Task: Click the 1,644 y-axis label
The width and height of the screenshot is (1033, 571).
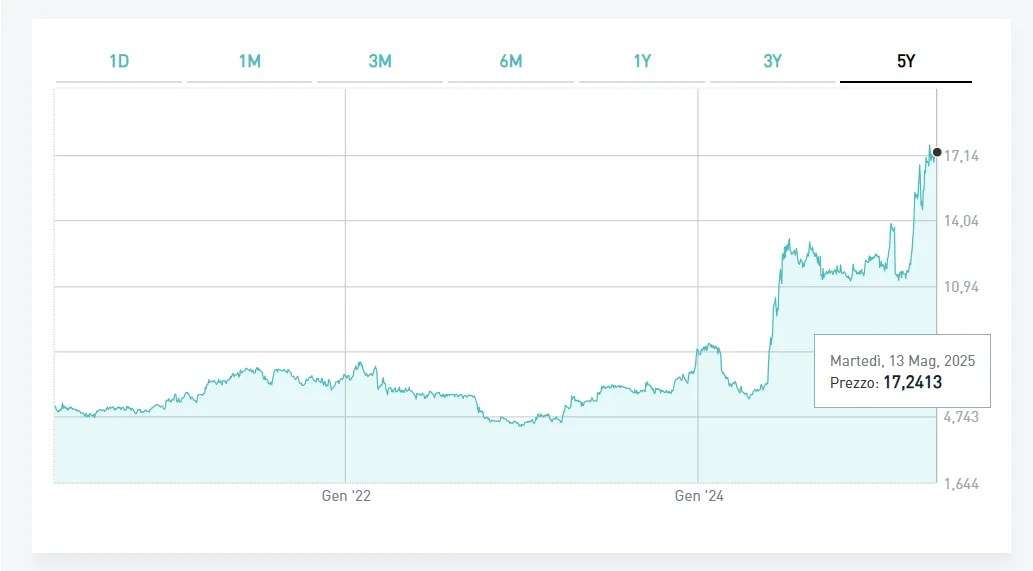Action: pyautogui.click(x=961, y=483)
